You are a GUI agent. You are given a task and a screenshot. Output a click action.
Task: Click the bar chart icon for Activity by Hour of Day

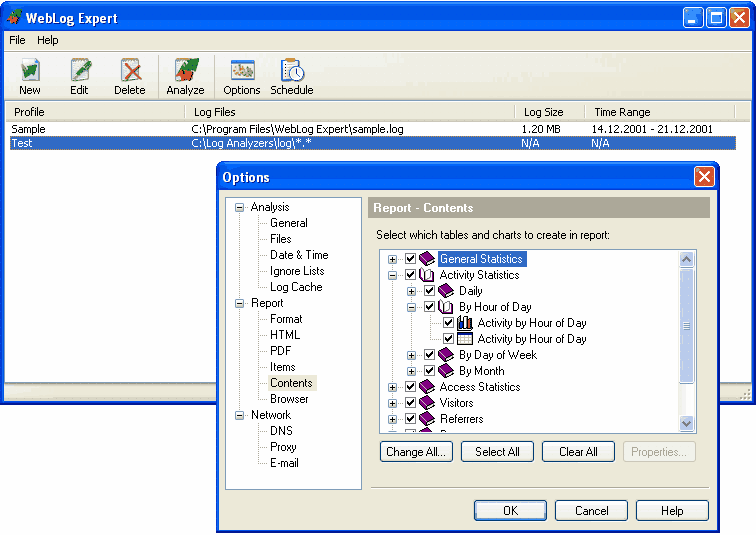(x=465, y=322)
